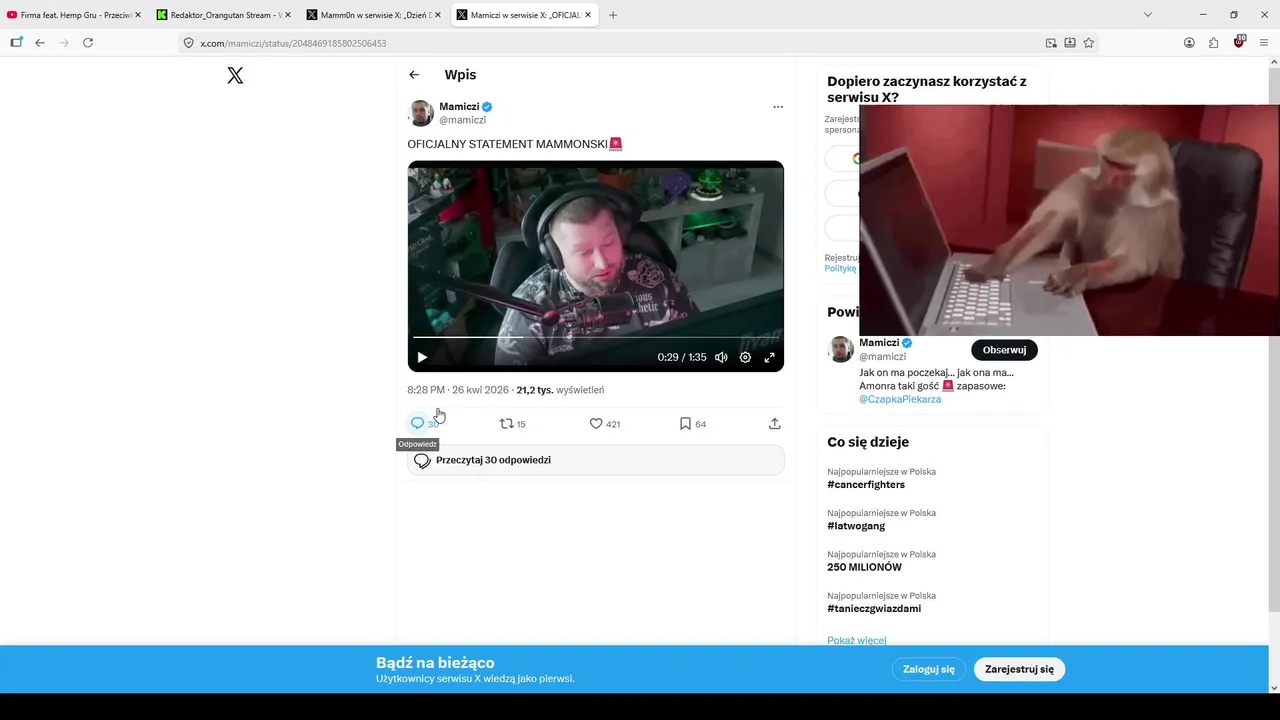This screenshot has height=720, width=1280.
Task: Open the @CzapkaPiekarza mention link
Action: (x=900, y=399)
